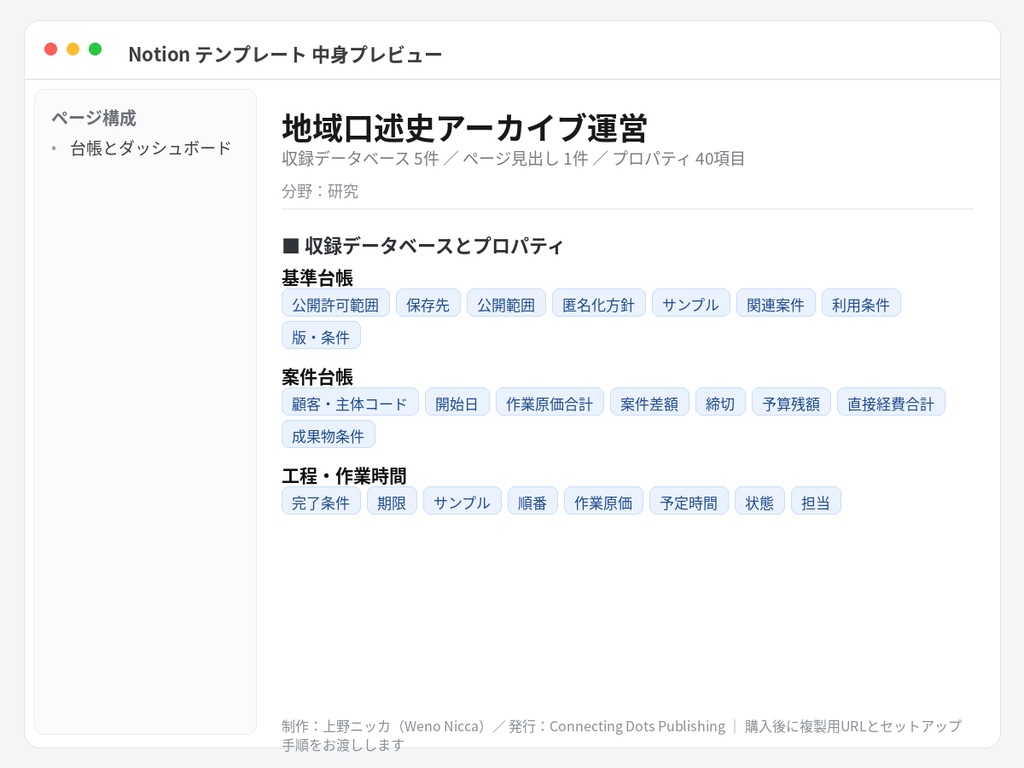Select the 関連案件 property tag
1024x768 pixels.
(x=776, y=304)
